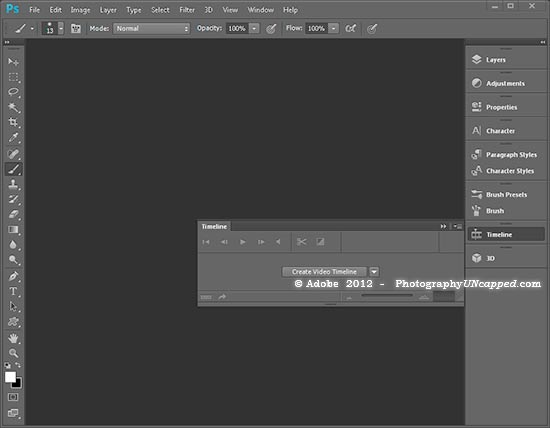Select the Type tool
This screenshot has height=428, width=550.
pyautogui.click(x=13, y=291)
